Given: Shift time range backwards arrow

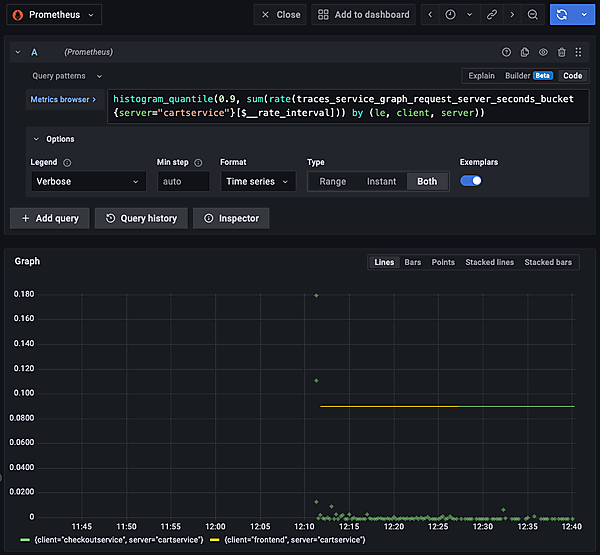Looking at the screenshot, I should click(430, 15).
